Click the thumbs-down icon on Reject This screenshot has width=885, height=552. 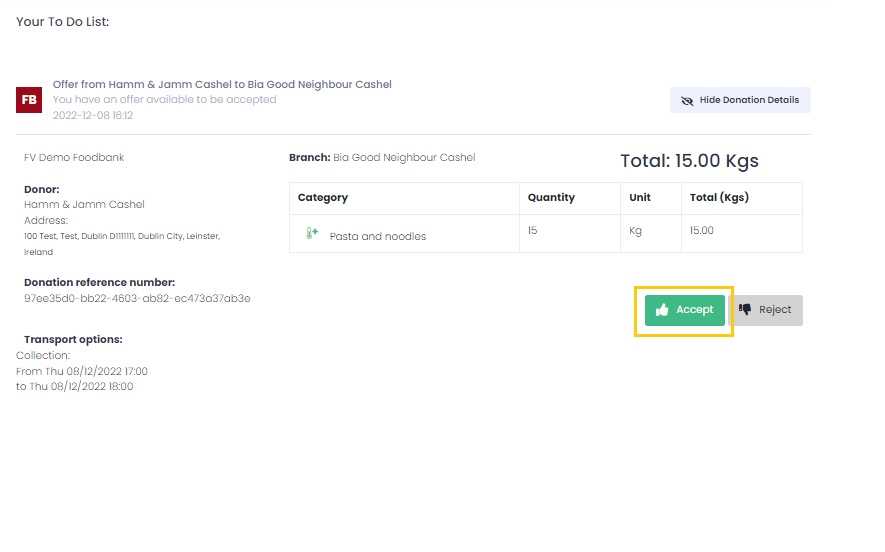(745, 309)
